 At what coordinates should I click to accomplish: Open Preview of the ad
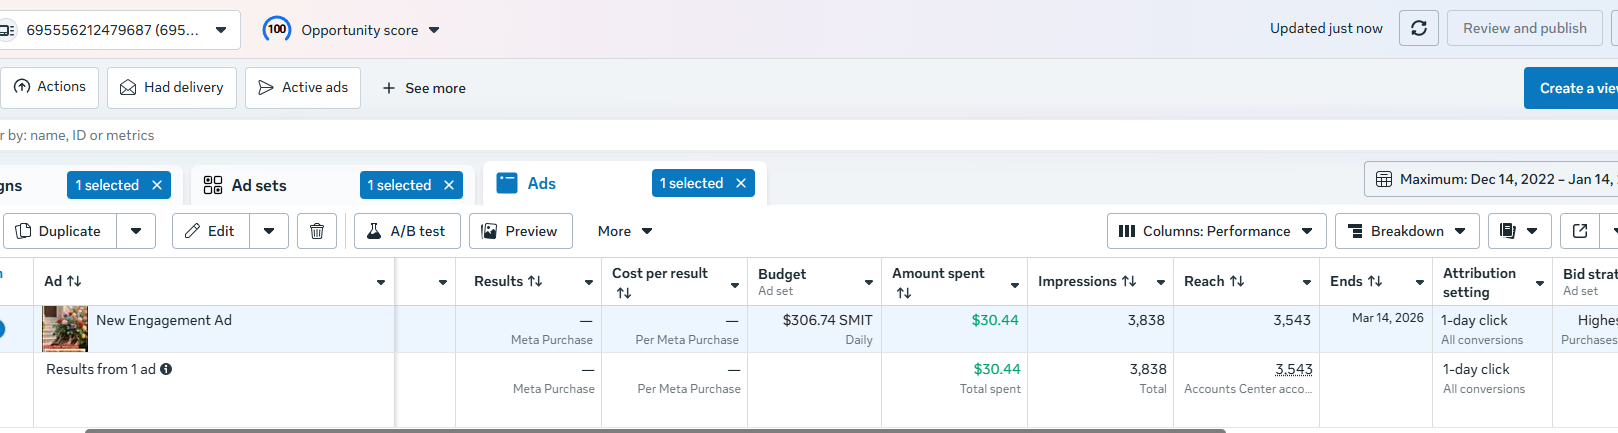click(520, 231)
